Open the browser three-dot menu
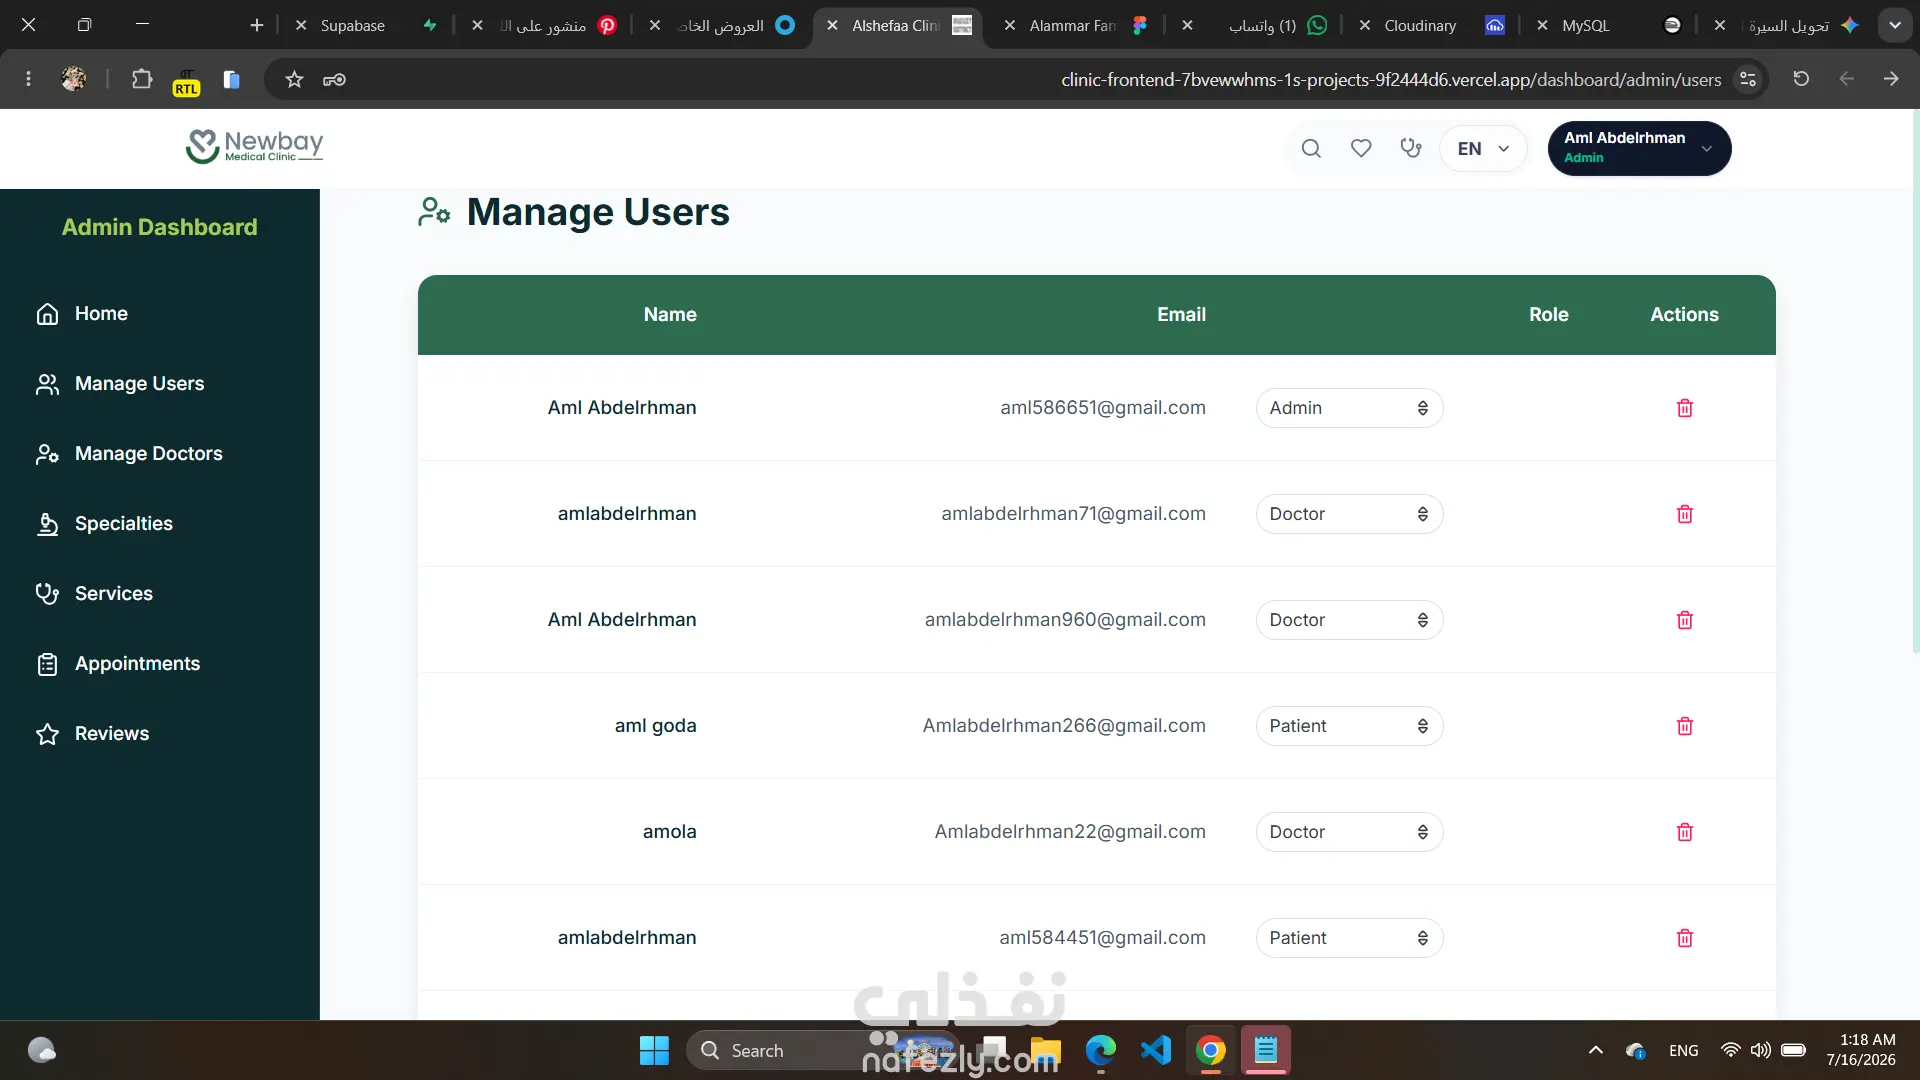The height and width of the screenshot is (1080, 1920). point(28,79)
